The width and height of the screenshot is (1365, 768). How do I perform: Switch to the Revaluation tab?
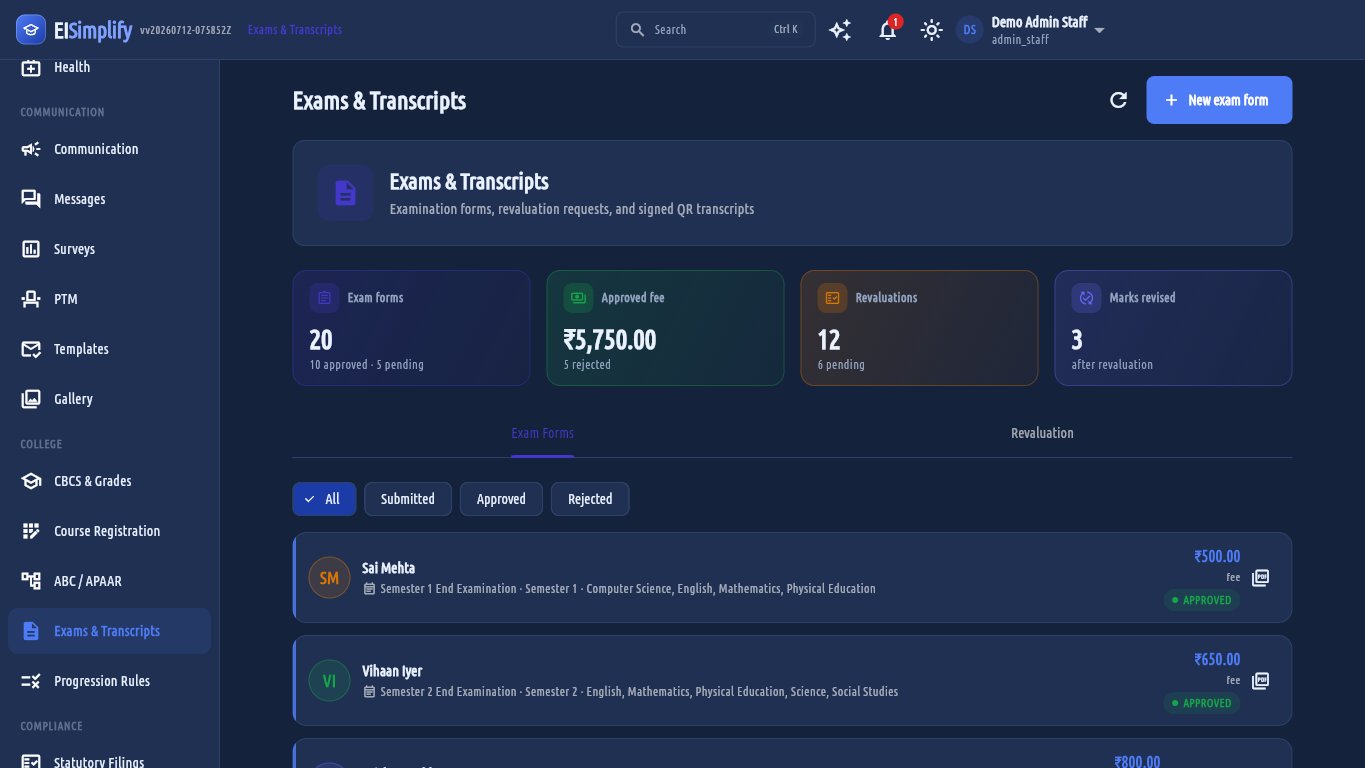tap(1042, 433)
